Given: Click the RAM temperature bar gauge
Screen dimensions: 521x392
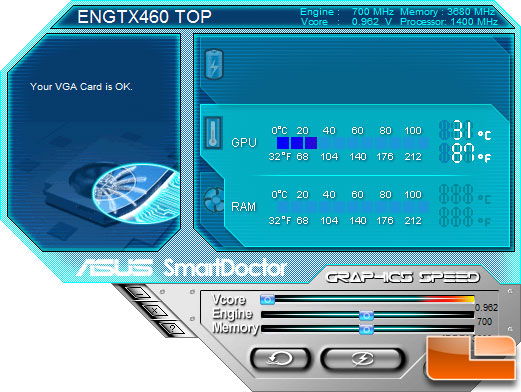Looking at the screenshot, I should click(353, 207).
